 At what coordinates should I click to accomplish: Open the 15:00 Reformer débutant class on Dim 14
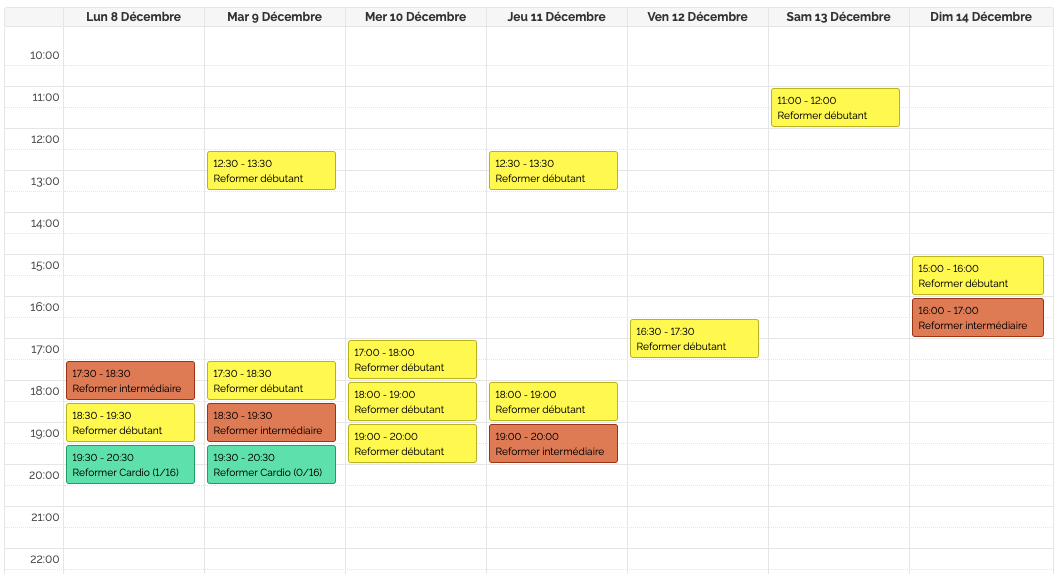(977, 275)
